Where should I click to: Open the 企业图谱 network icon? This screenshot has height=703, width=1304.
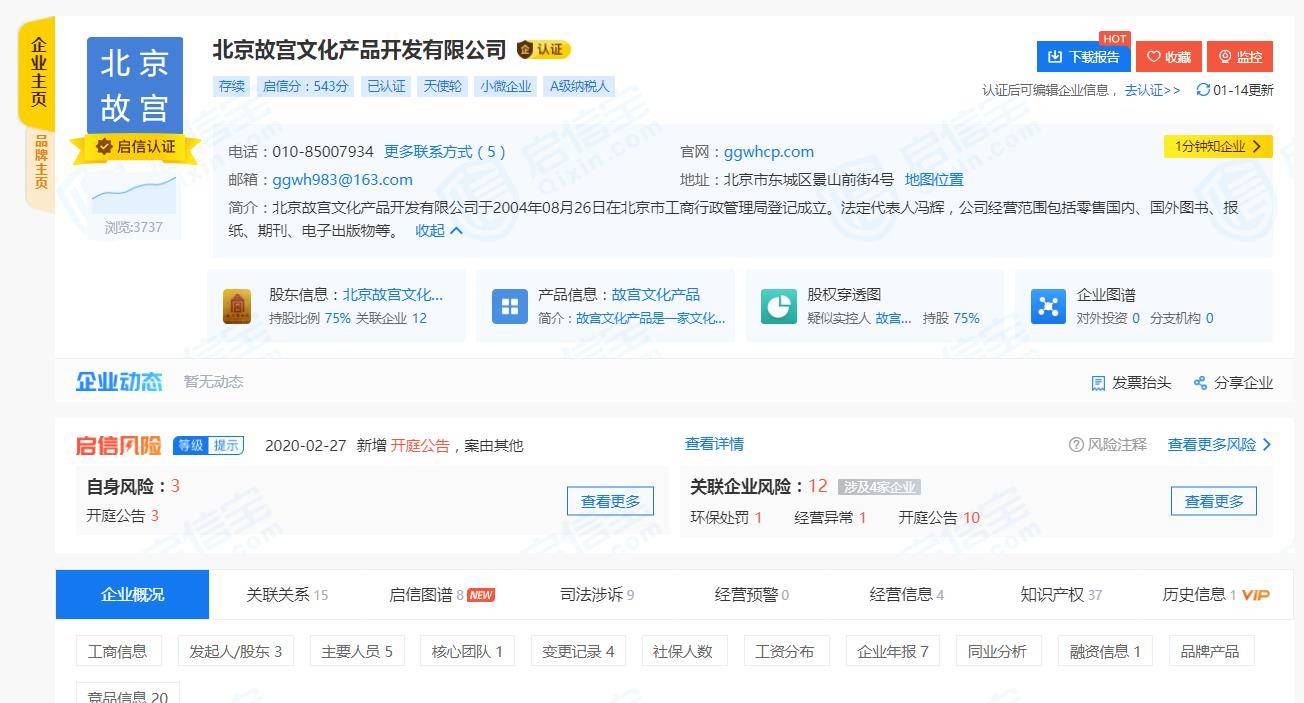point(1048,307)
